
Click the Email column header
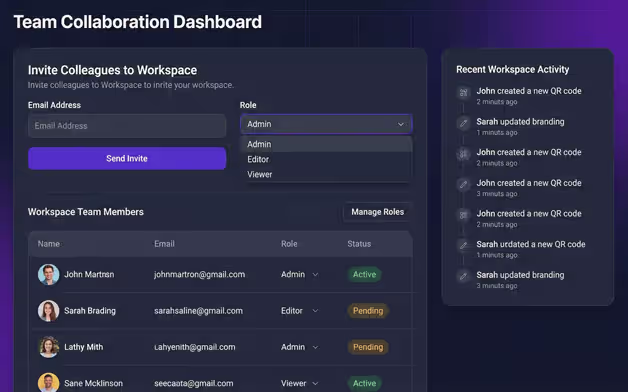coord(164,244)
